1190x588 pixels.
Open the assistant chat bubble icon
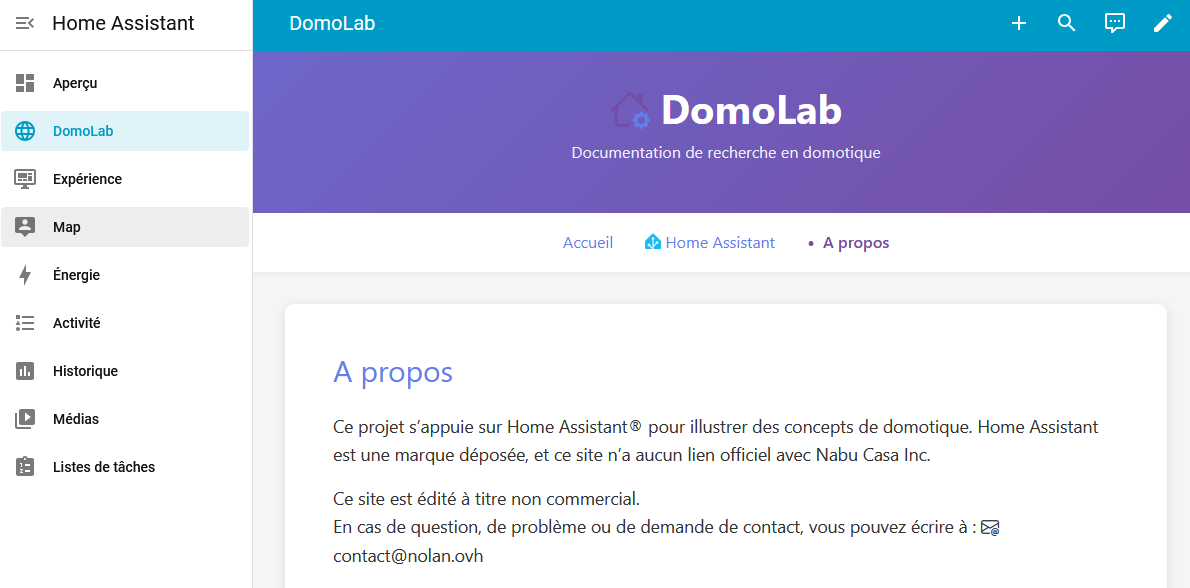click(x=1115, y=23)
